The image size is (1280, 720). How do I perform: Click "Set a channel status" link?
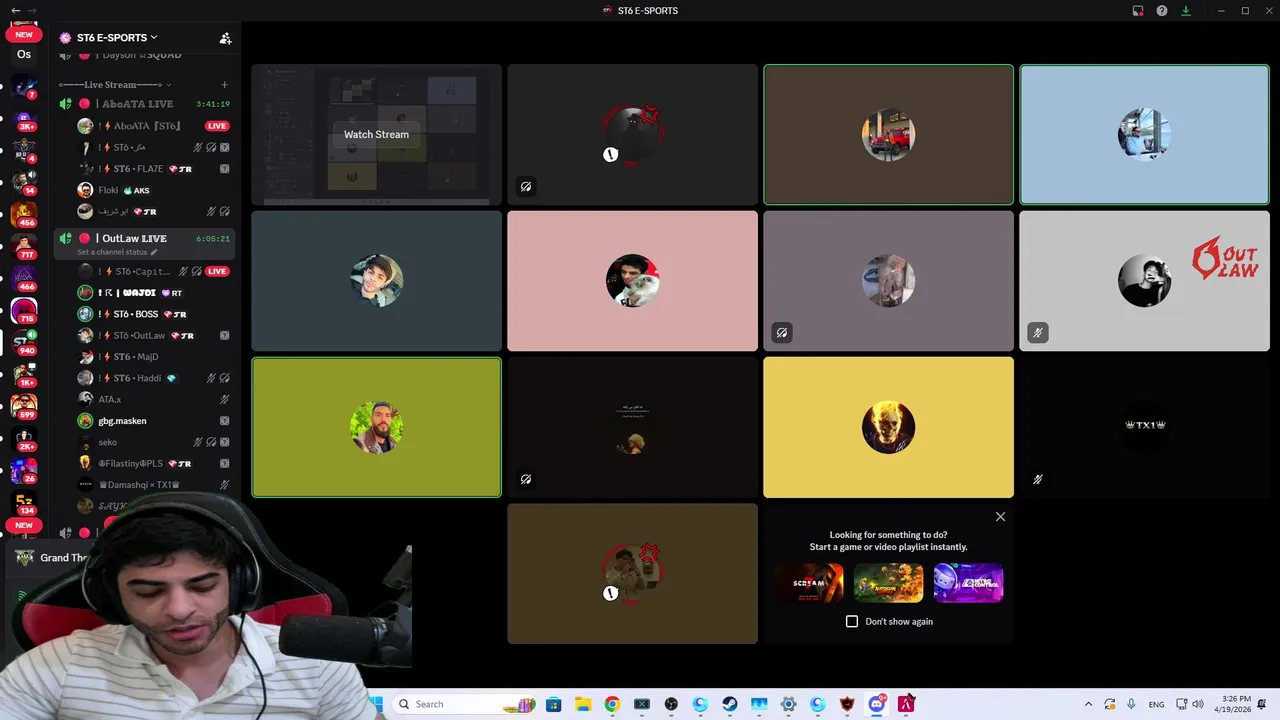click(x=112, y=252)
